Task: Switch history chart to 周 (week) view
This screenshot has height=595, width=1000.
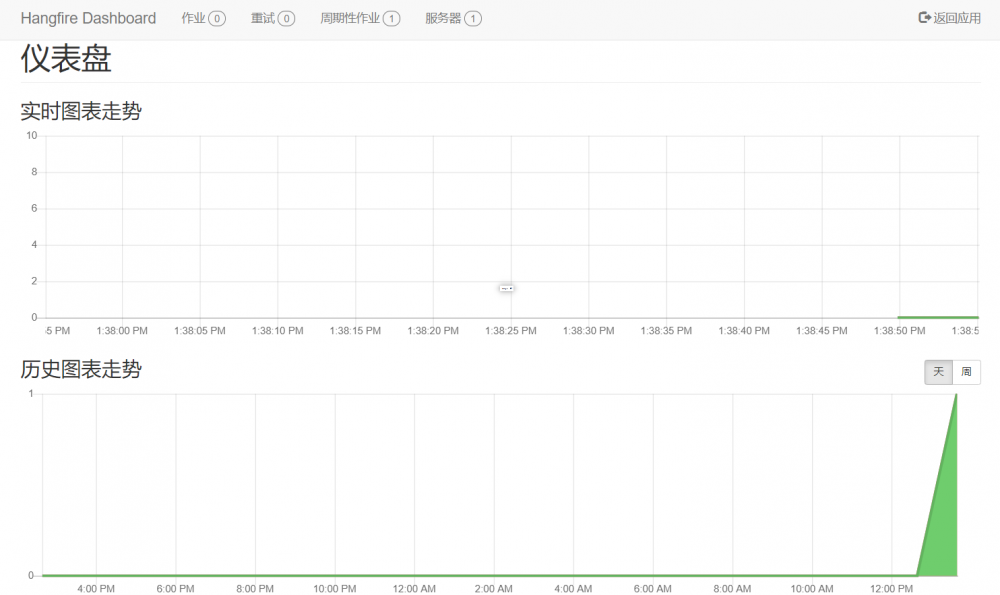Action: [967, 372]
